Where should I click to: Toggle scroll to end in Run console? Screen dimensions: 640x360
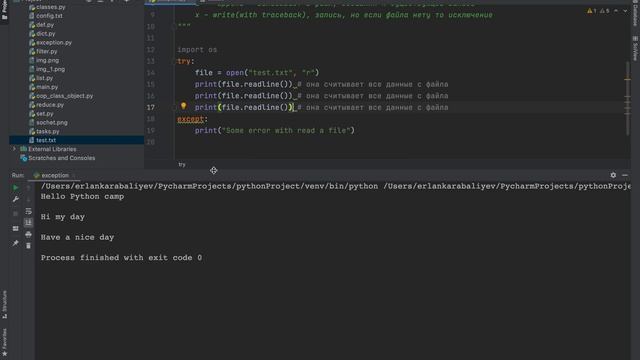28,222
